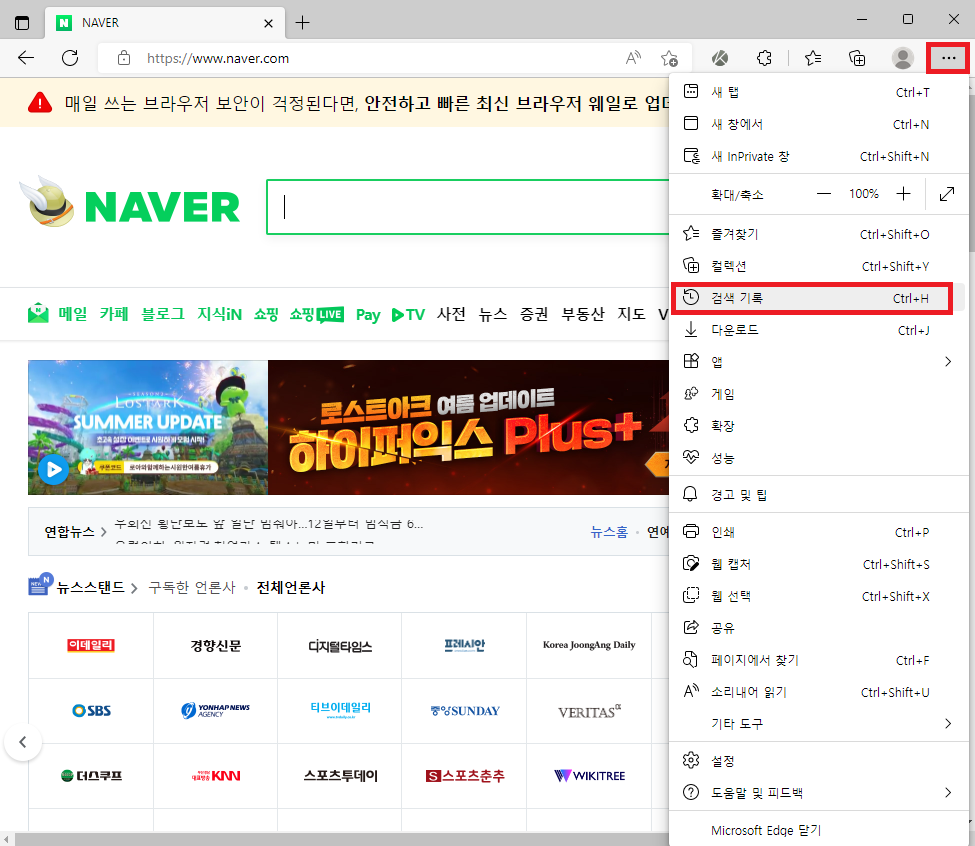Click the tab actions icon at top left
The width and height of the screenshot is (975, 846).
(22, 23)
